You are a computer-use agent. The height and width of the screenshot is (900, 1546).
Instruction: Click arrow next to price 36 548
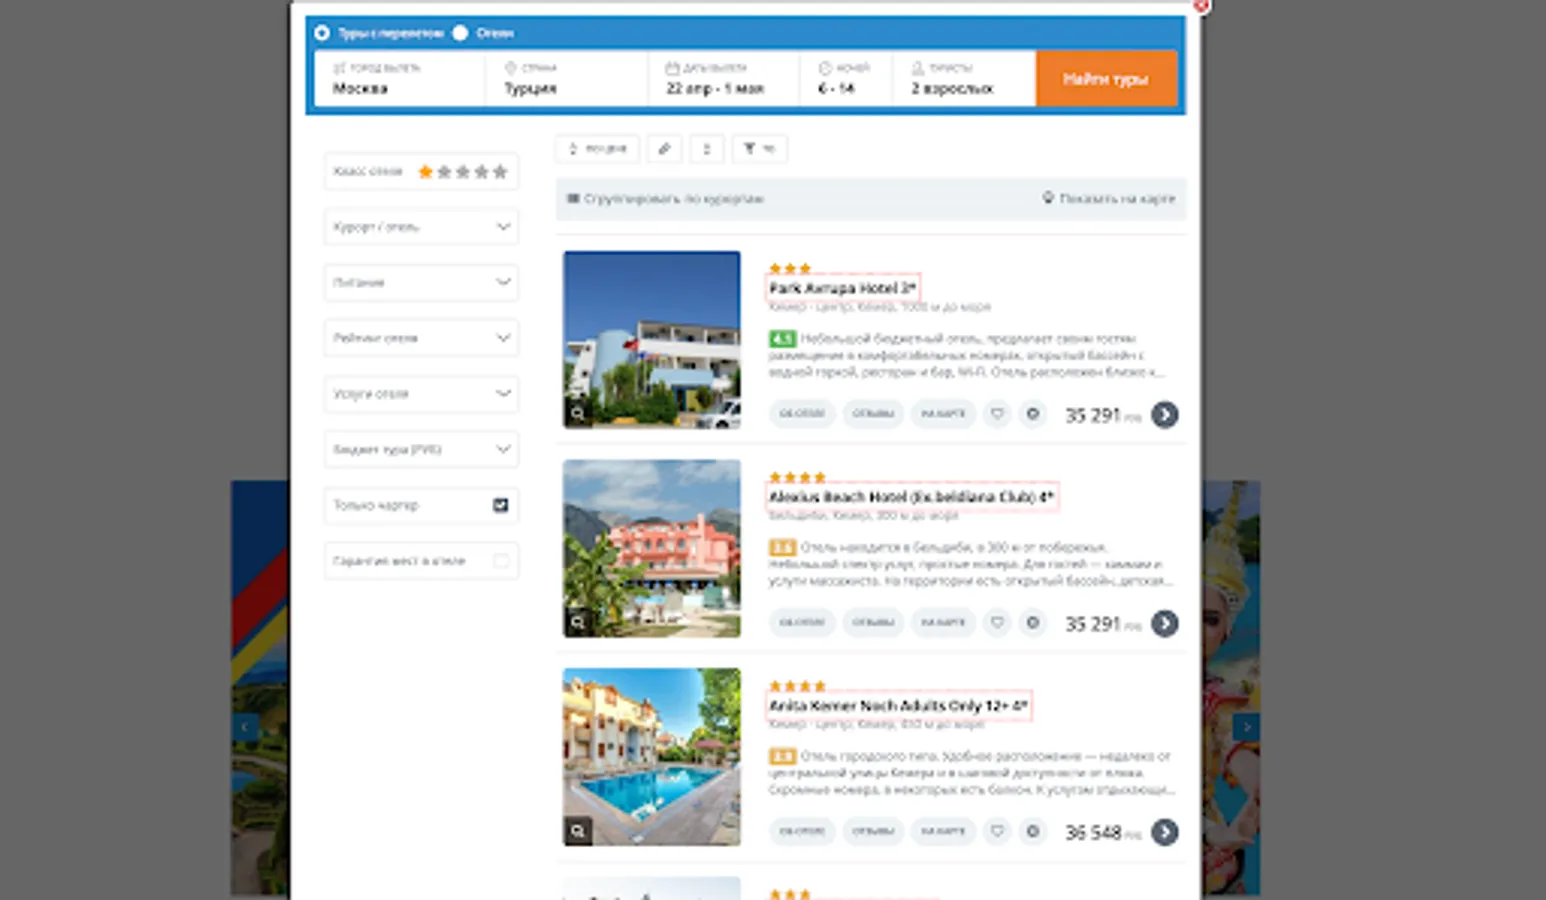point(1165,832)
